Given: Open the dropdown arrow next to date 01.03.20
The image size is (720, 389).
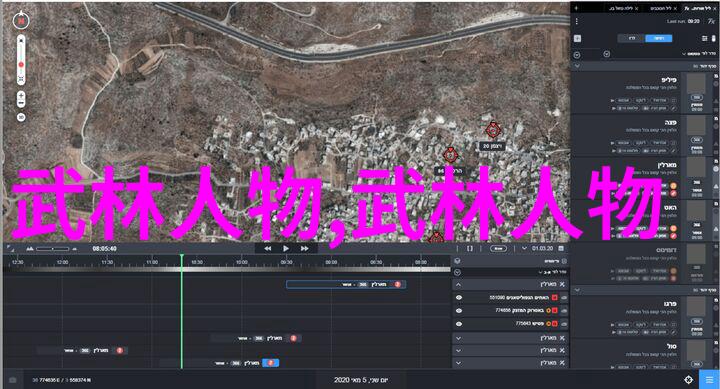Looking at the screenshot, I should (x=524, y=248).
